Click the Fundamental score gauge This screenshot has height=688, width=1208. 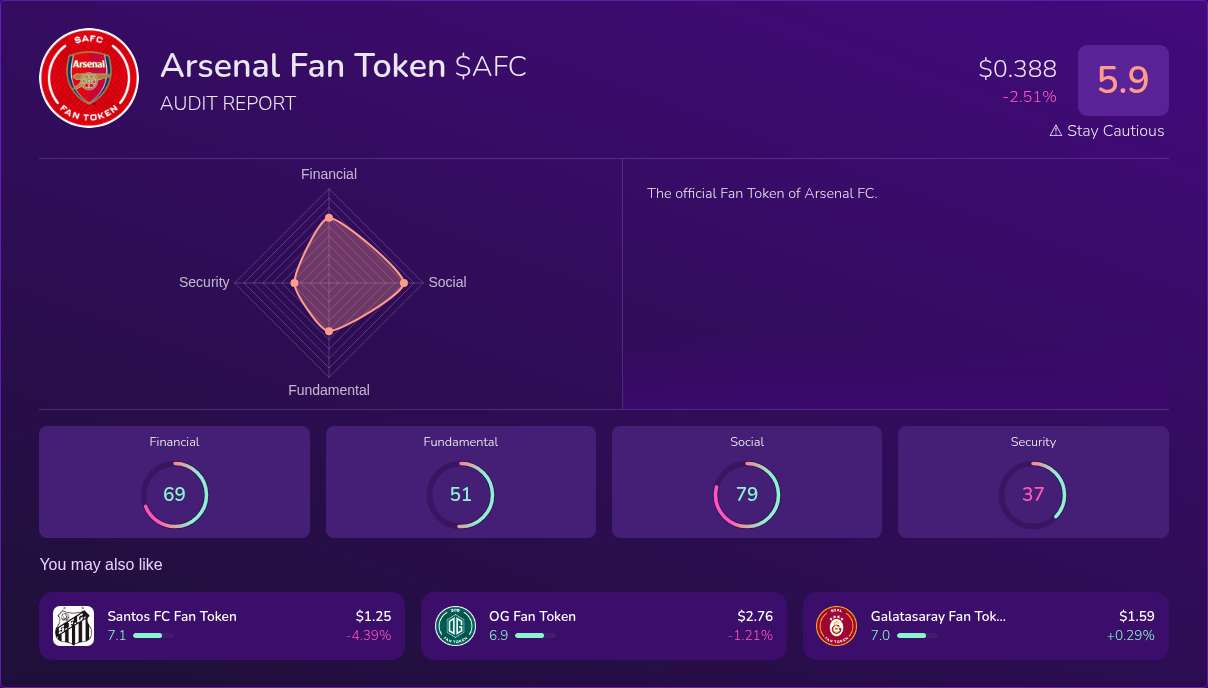click(460, 494)
